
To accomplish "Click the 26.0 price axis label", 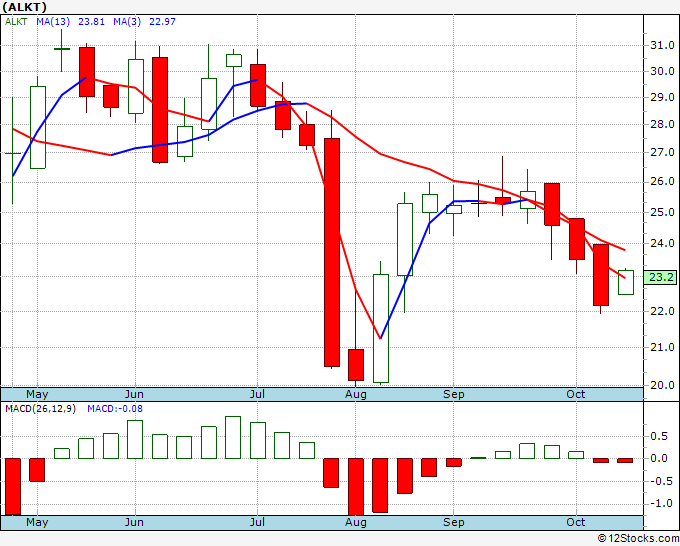I will click(x=662, y=182).
